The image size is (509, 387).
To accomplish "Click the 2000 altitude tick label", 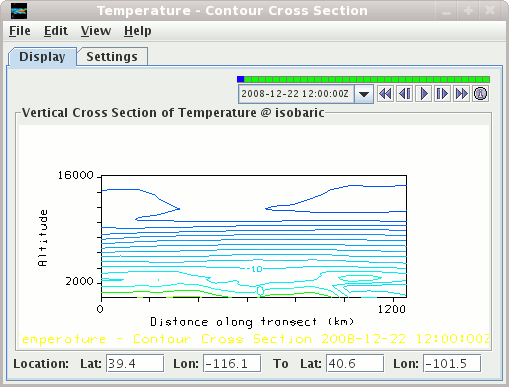I will point(79,282).
